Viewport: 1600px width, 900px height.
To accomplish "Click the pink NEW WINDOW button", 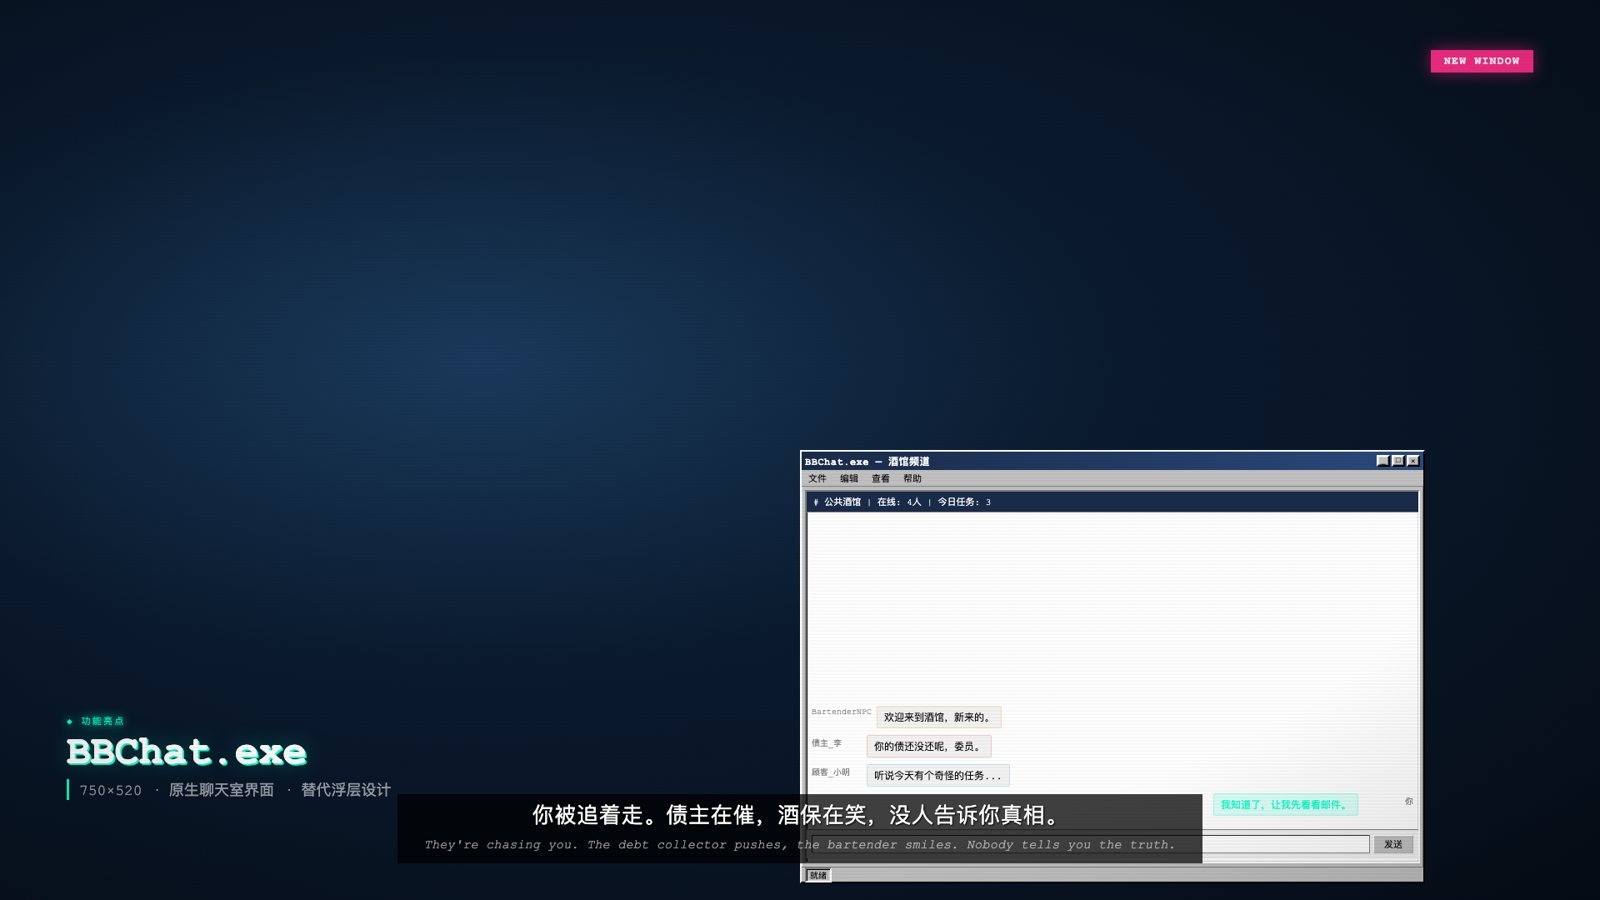I will (1481, 61).
